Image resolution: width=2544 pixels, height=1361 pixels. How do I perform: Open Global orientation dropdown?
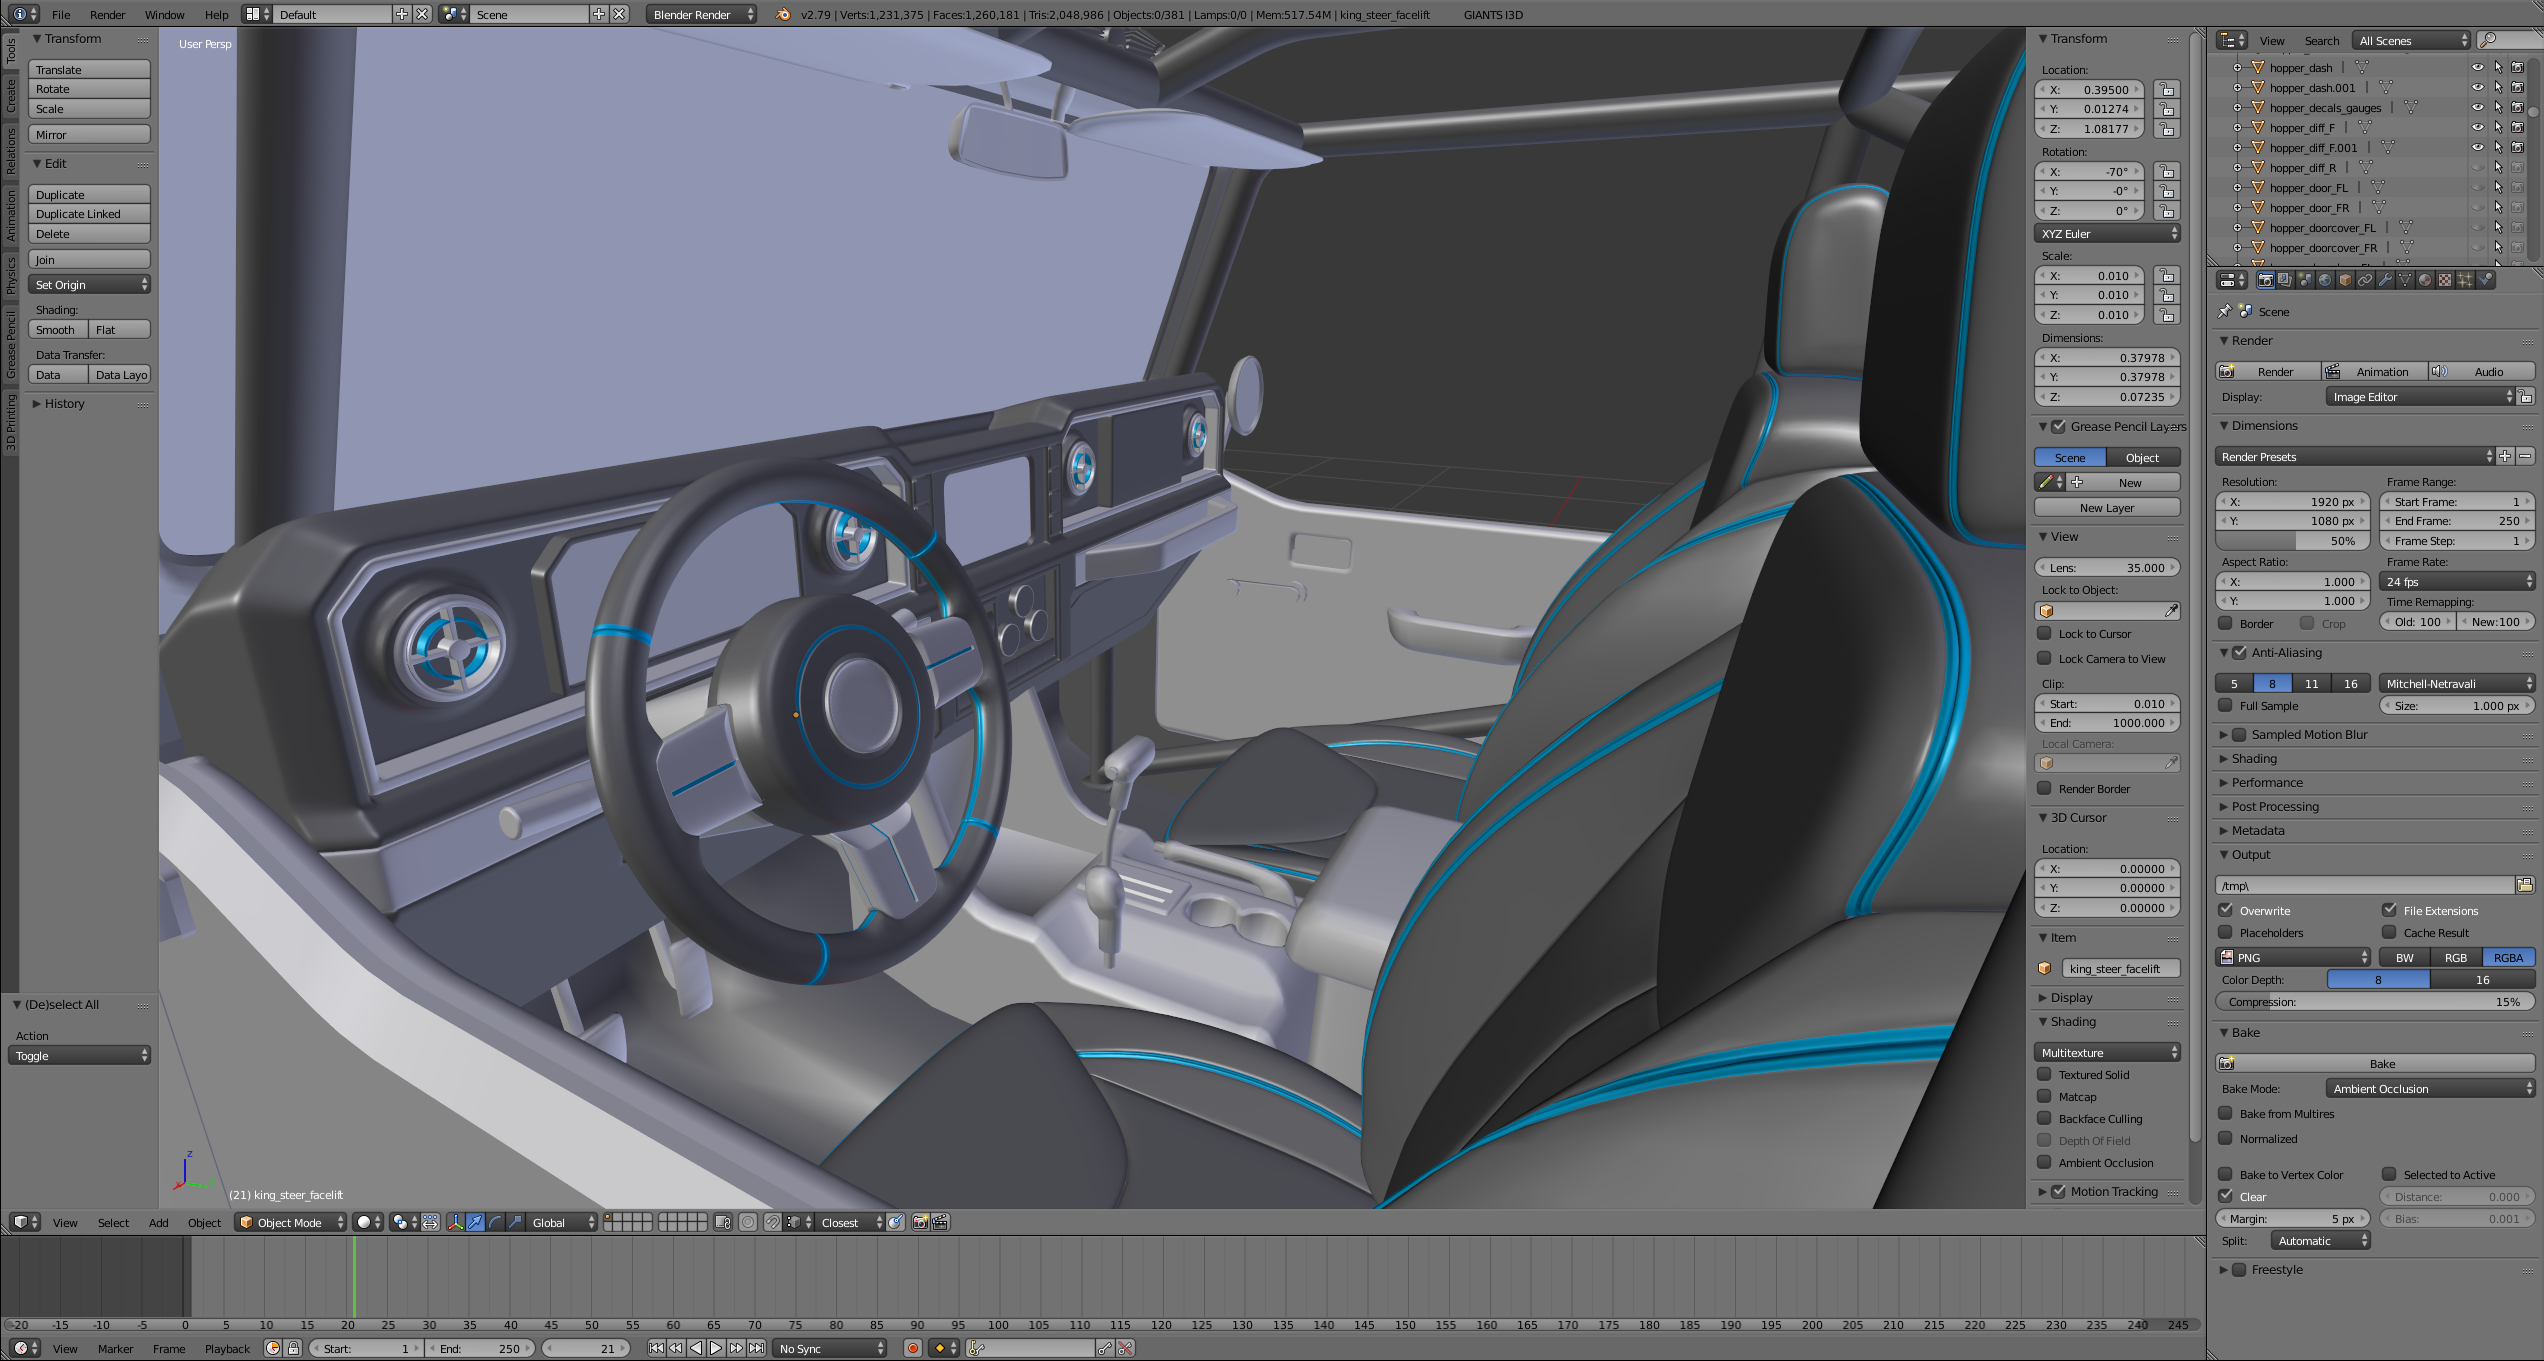[x=561, y=1222]
